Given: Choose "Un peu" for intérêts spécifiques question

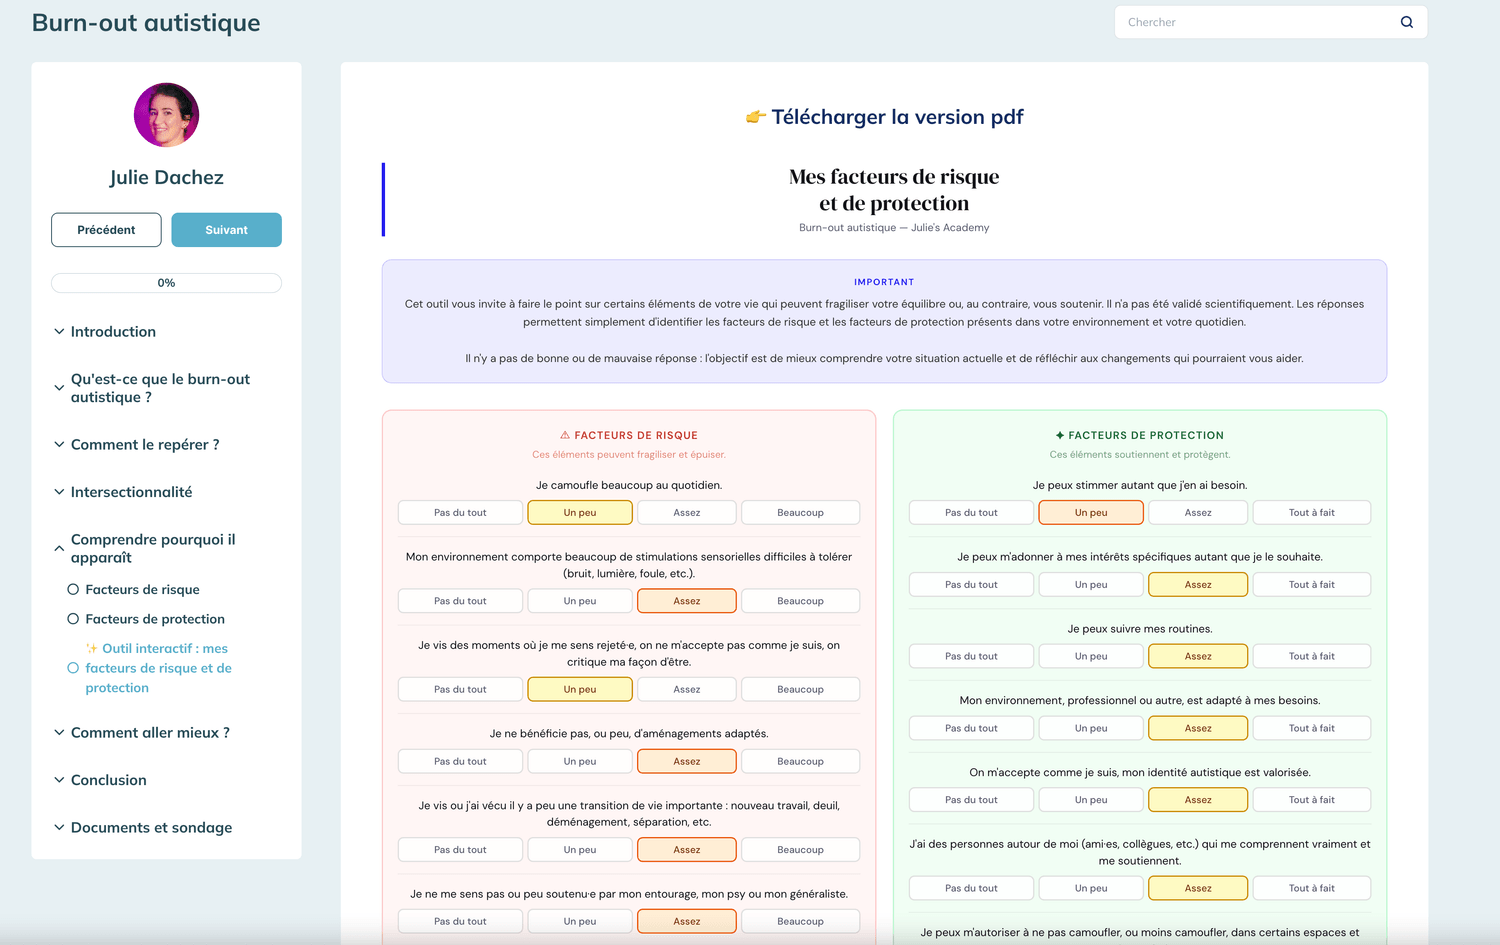Looking at the screenshot, I should click(1091, 585).
